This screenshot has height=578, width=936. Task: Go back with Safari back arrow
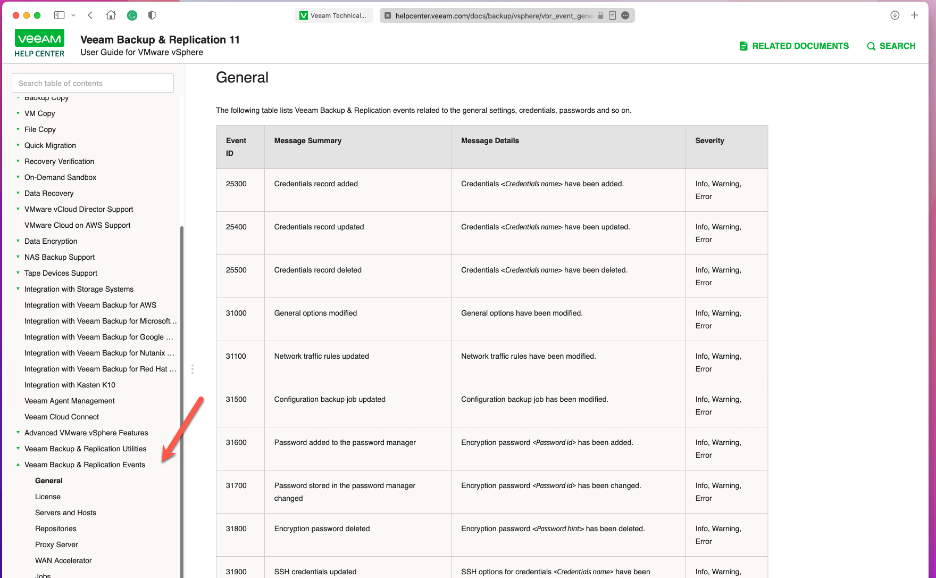coord(90,15)
